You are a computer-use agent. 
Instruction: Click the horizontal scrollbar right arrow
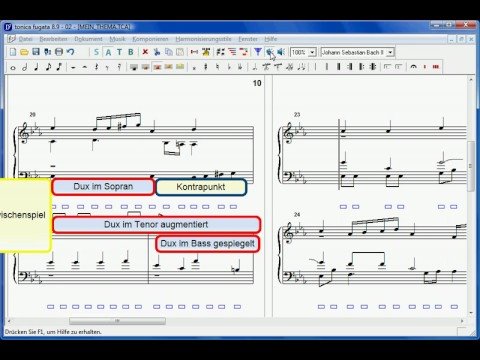[462, 321]
